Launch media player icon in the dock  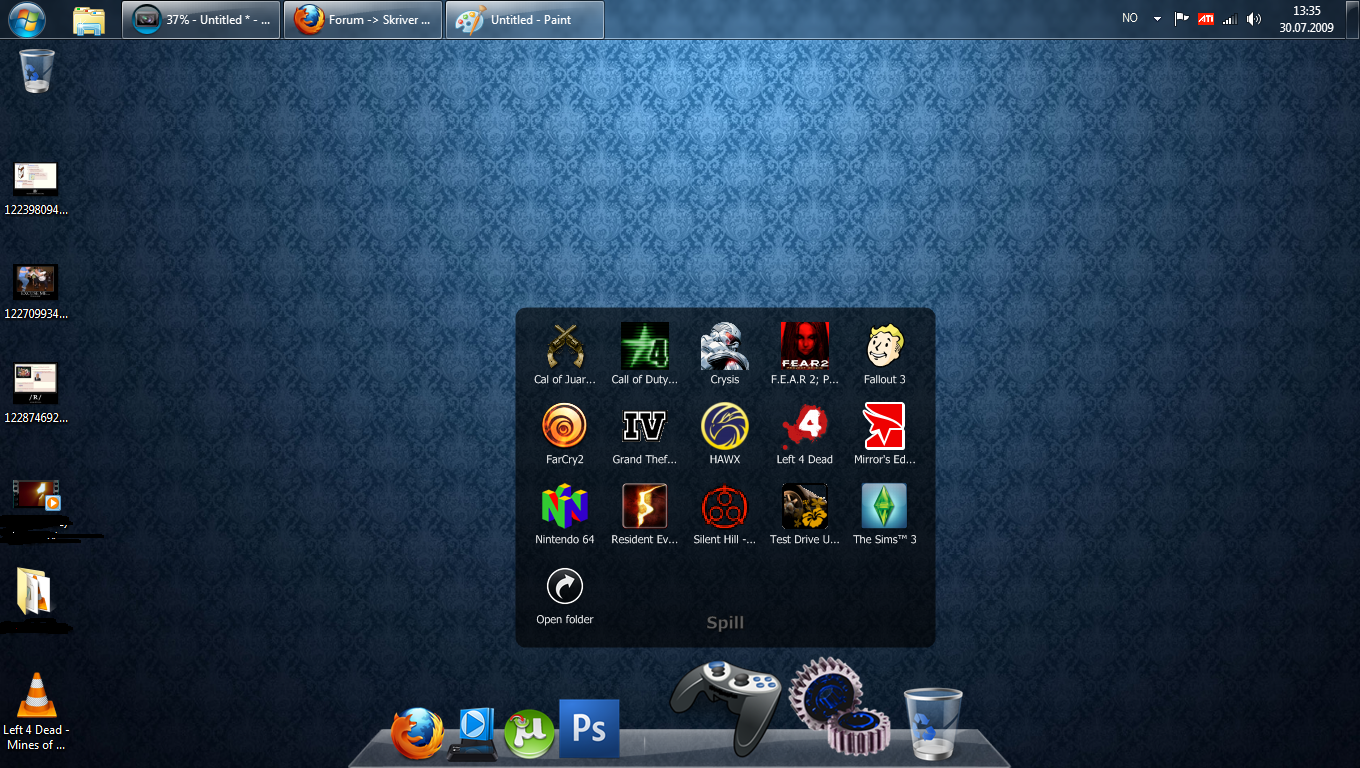(x=474, y=733)
